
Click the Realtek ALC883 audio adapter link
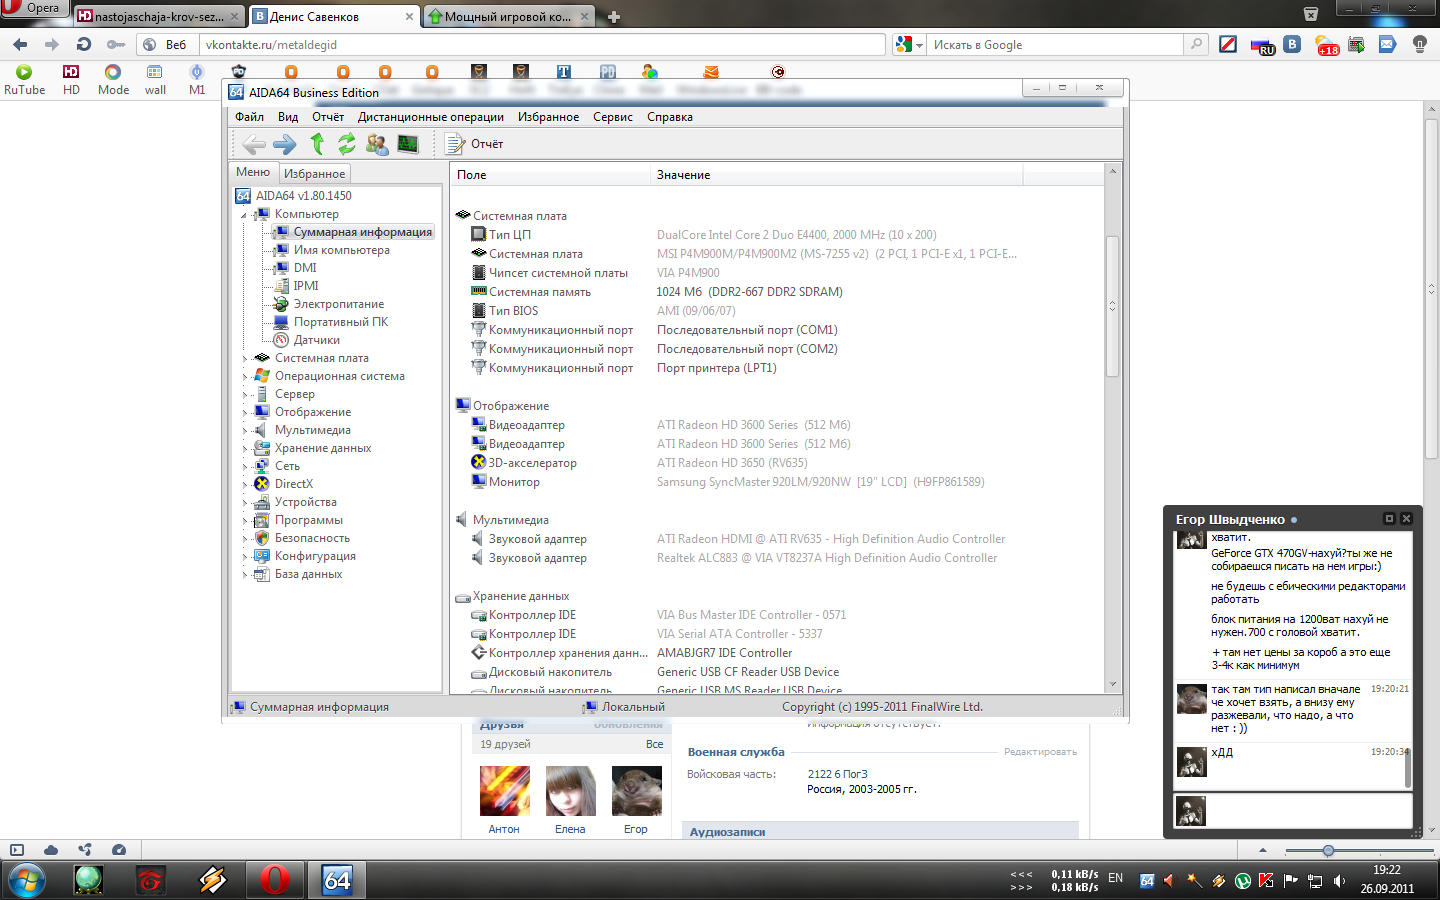tap(826, 558)
